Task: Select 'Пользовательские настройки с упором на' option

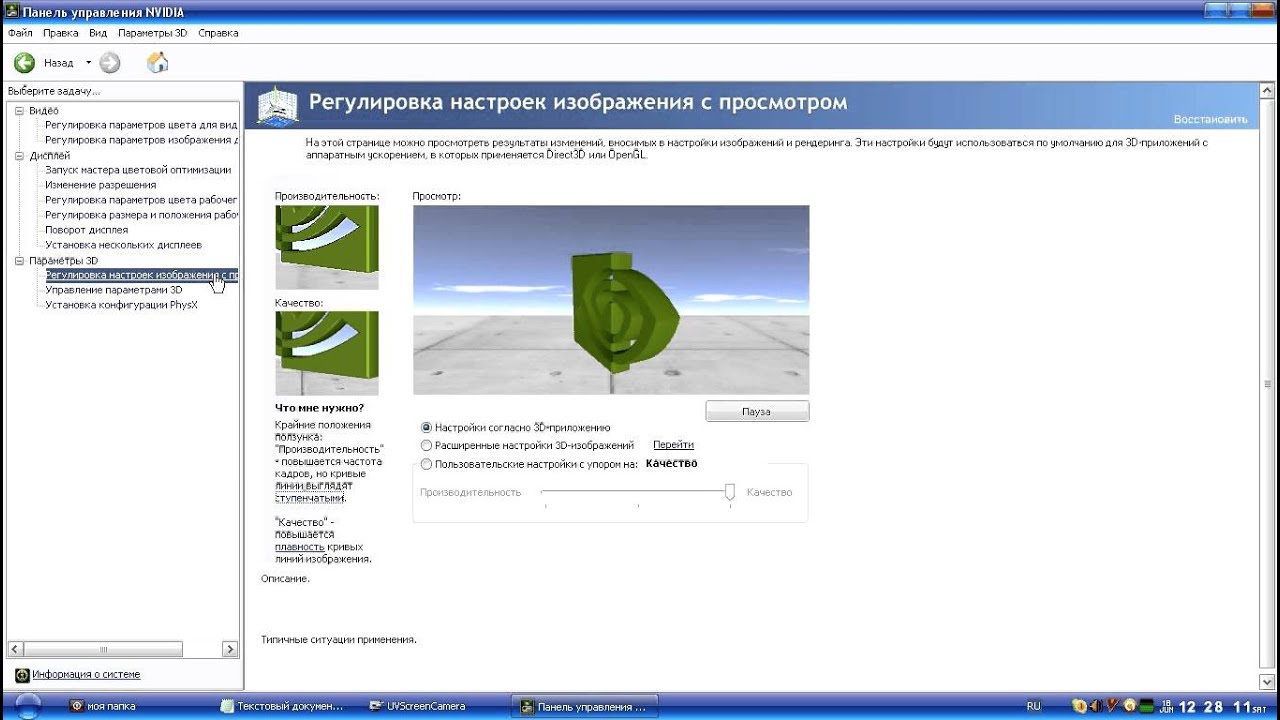Action: (x=427, y=464)
